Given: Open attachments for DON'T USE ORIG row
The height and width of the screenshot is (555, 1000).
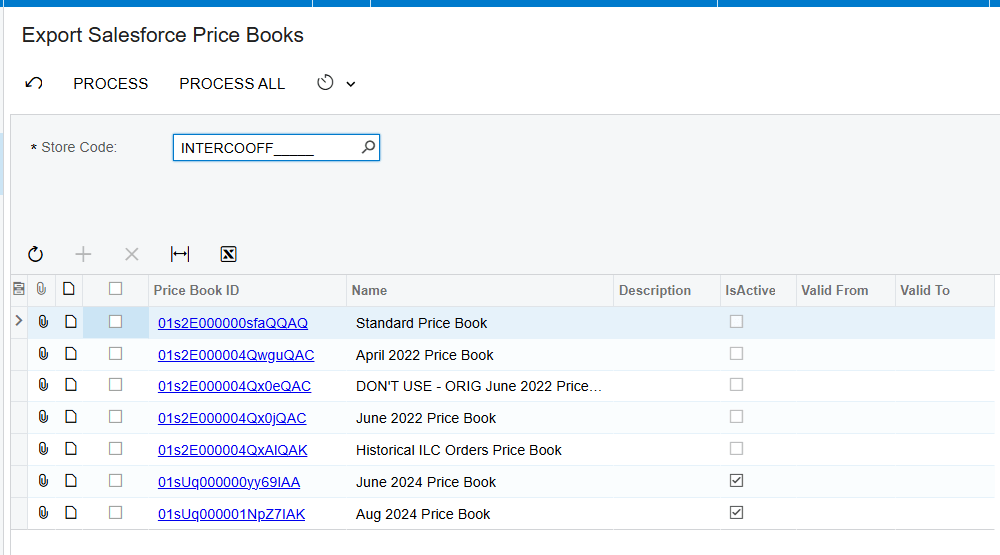Looking at the screenshot, I should [43, 385].
